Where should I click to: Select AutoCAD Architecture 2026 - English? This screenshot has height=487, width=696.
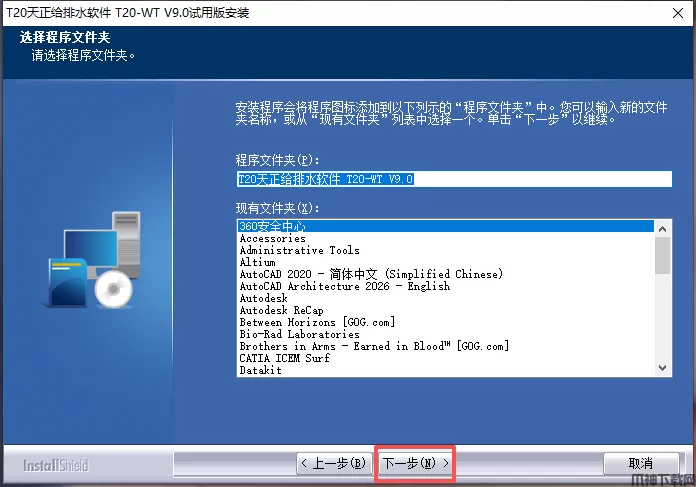(445, 286)
